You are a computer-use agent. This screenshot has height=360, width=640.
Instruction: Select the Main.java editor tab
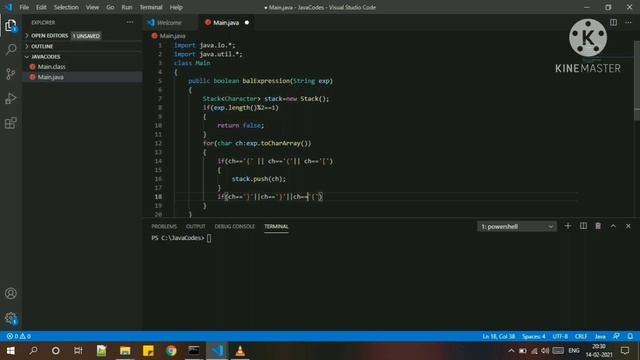pos(226,22)
